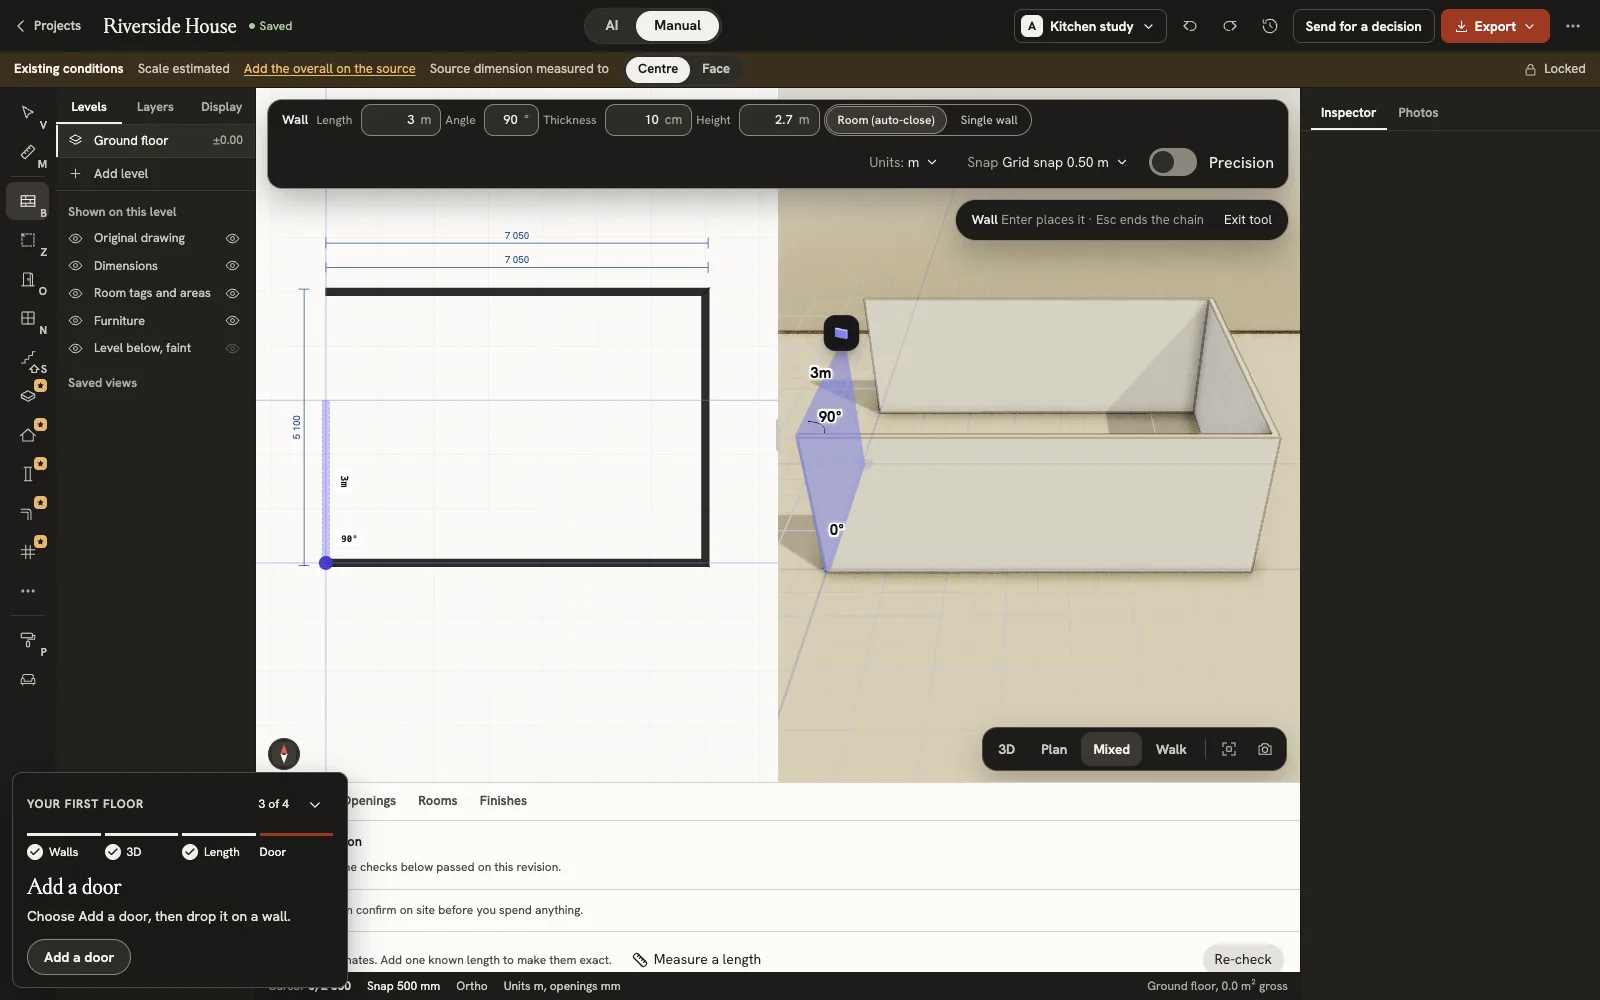This screenshot has height=1000, width=1600.
Task: Choose the dashed zone tool marked Z
Action: 28,240
